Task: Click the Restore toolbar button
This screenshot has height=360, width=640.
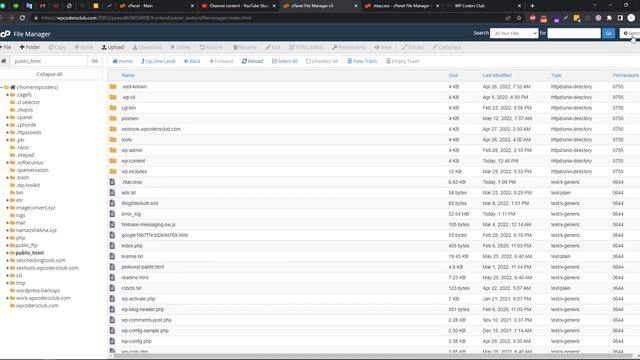Action: (x=211, y=47)
